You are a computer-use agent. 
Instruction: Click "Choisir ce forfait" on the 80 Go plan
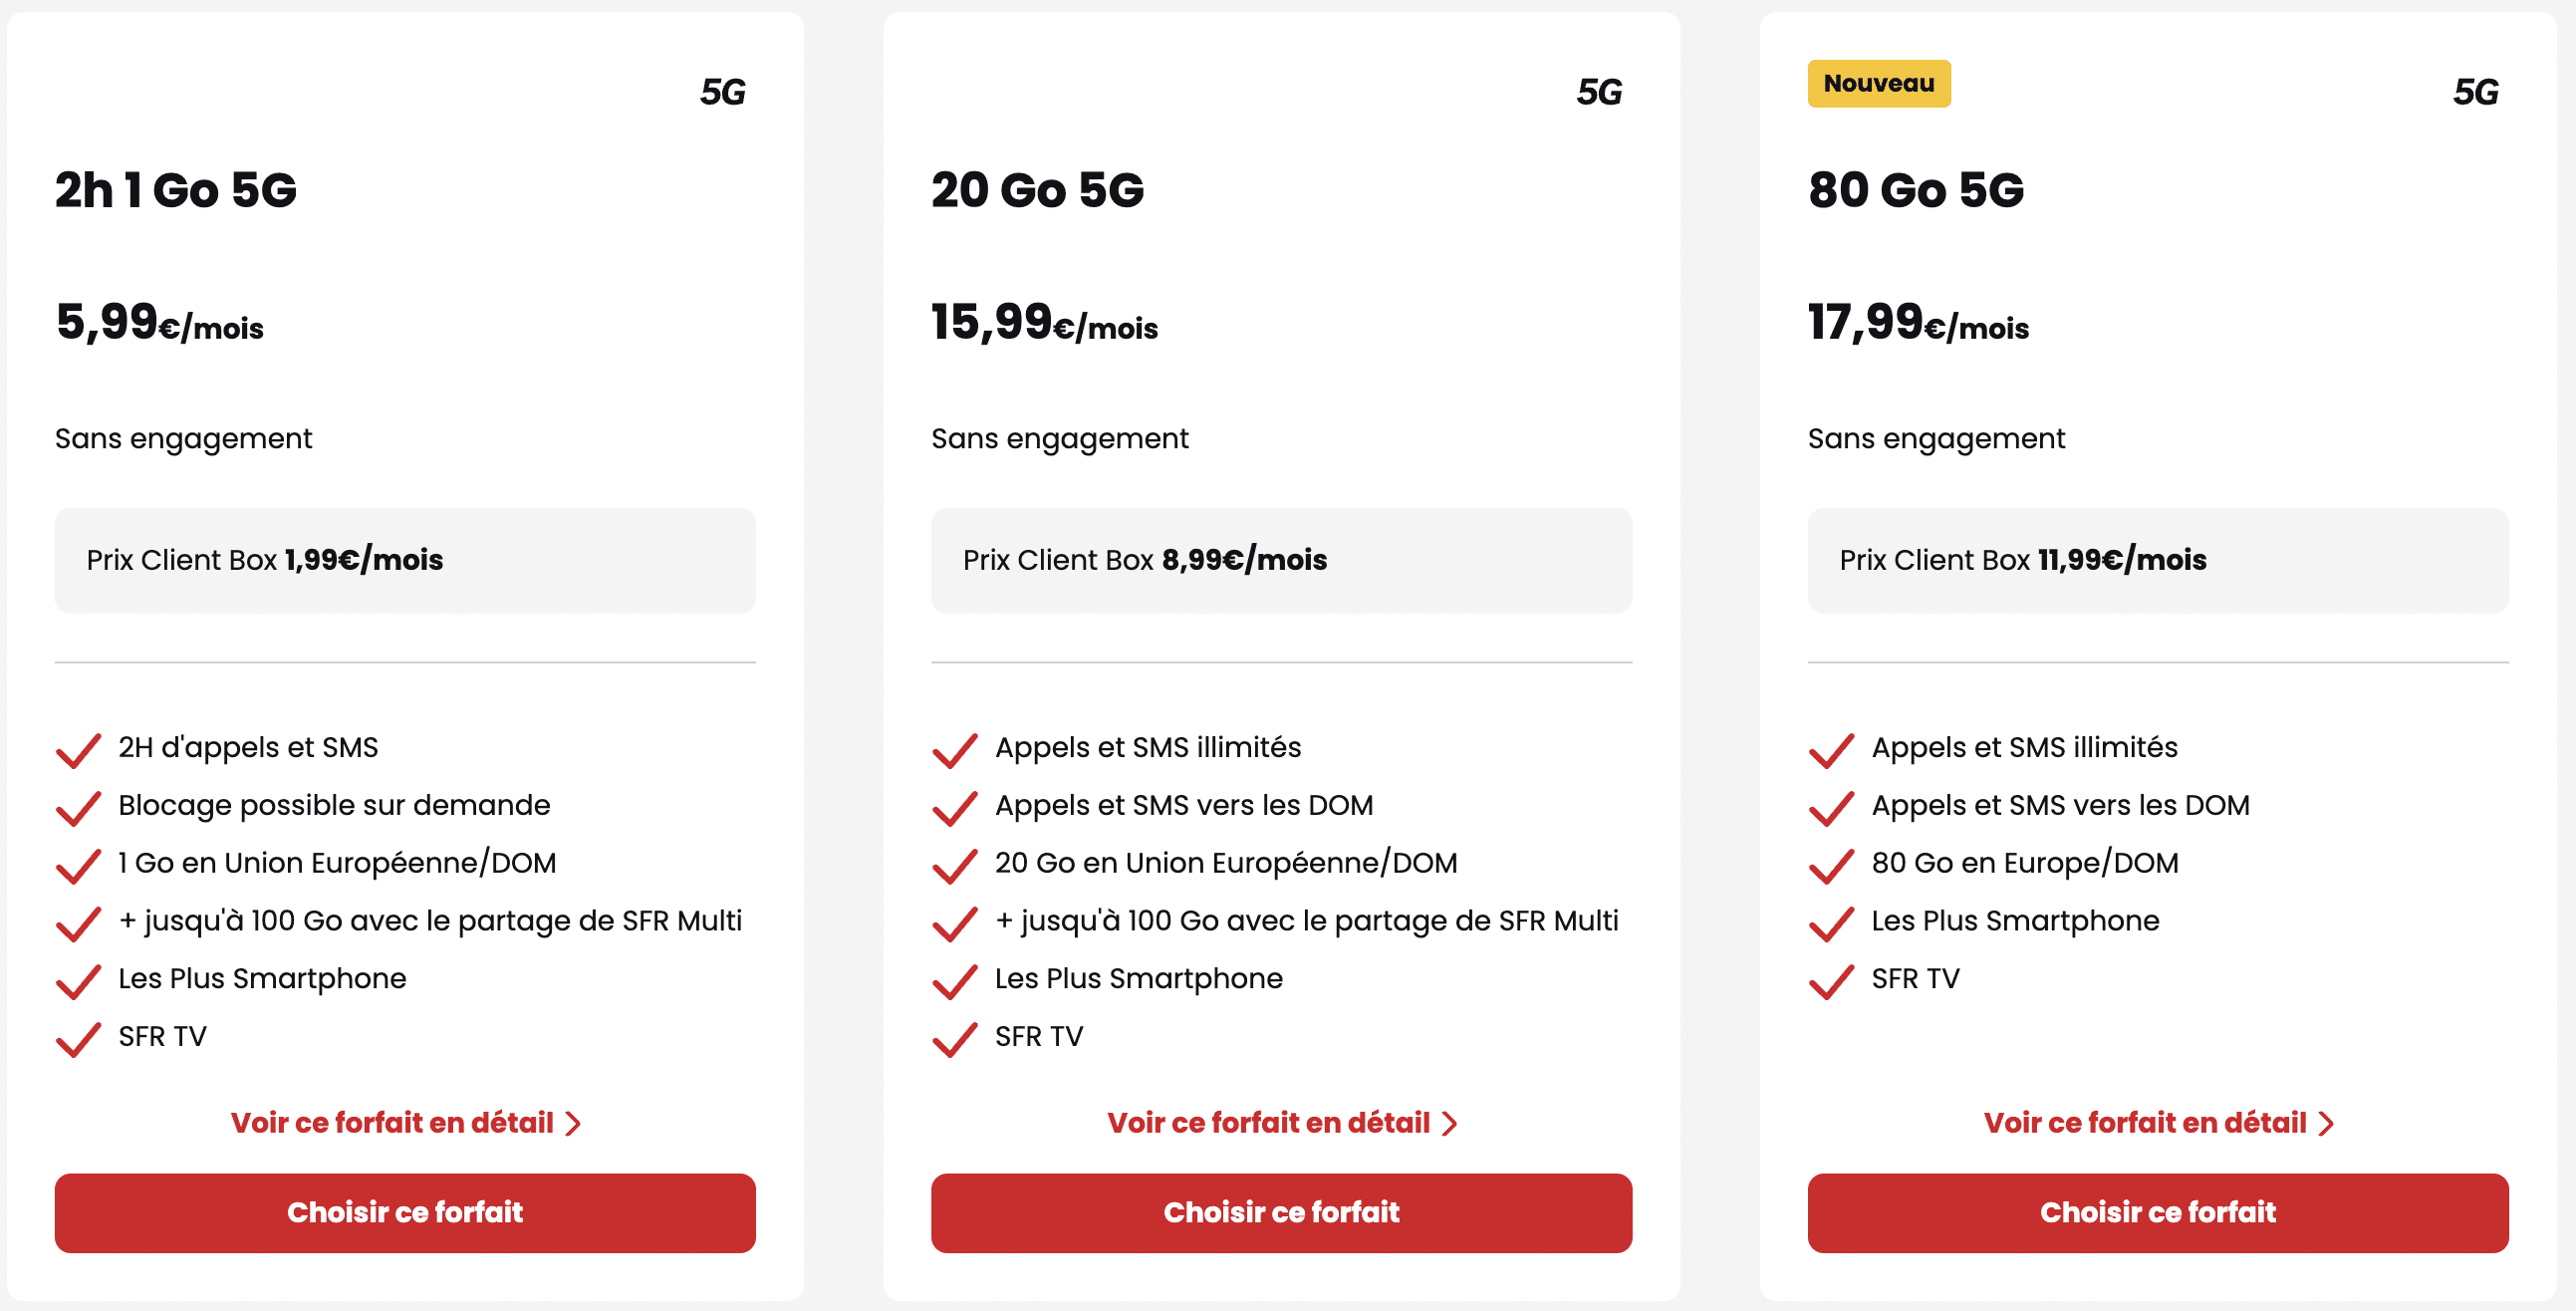click(x=2158, y=1213)
